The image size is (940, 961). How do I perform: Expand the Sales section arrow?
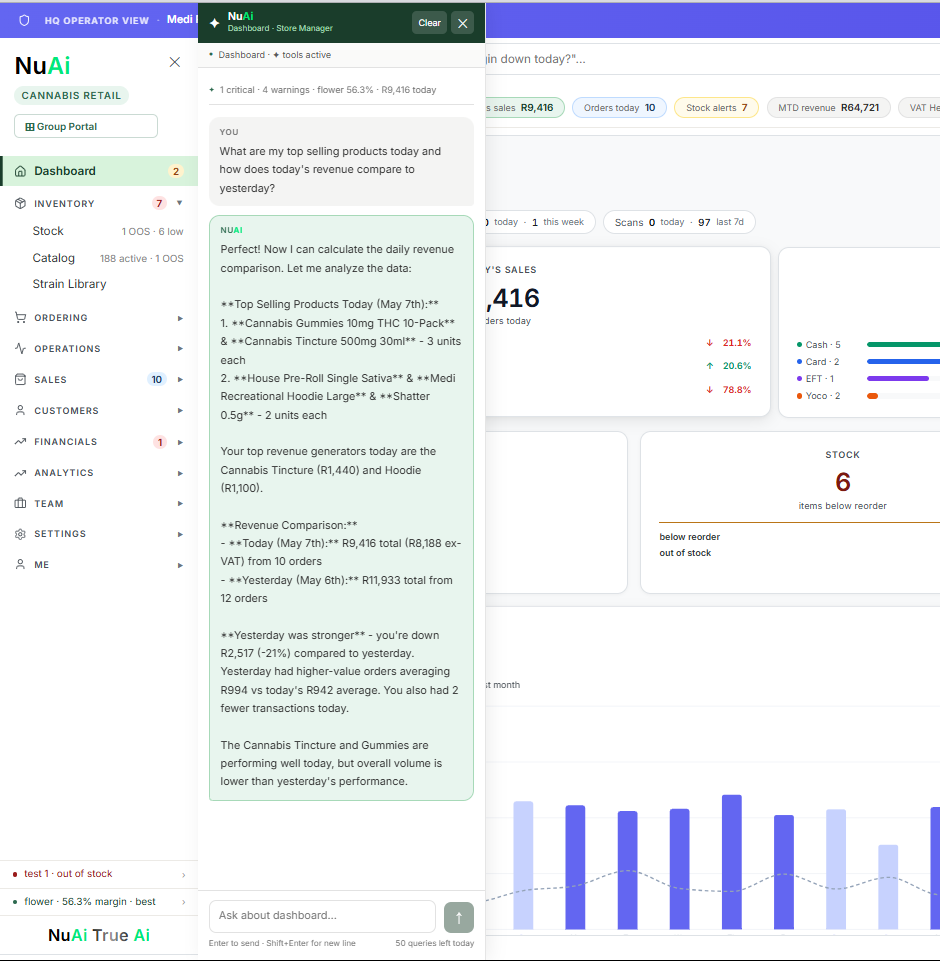point(180,379)
